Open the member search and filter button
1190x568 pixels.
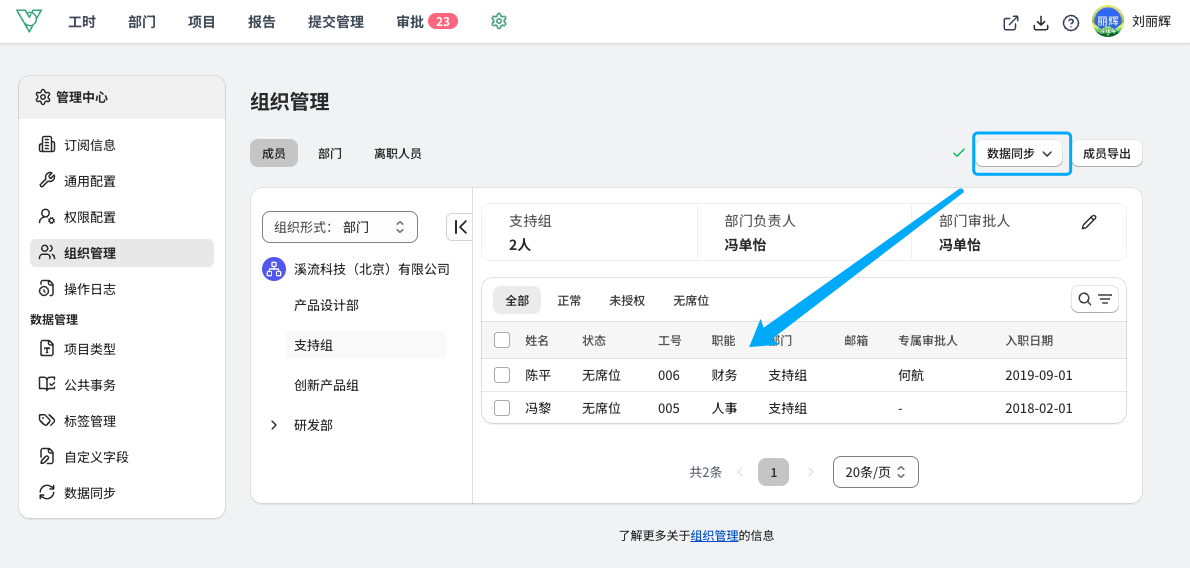click(1094, 299)
